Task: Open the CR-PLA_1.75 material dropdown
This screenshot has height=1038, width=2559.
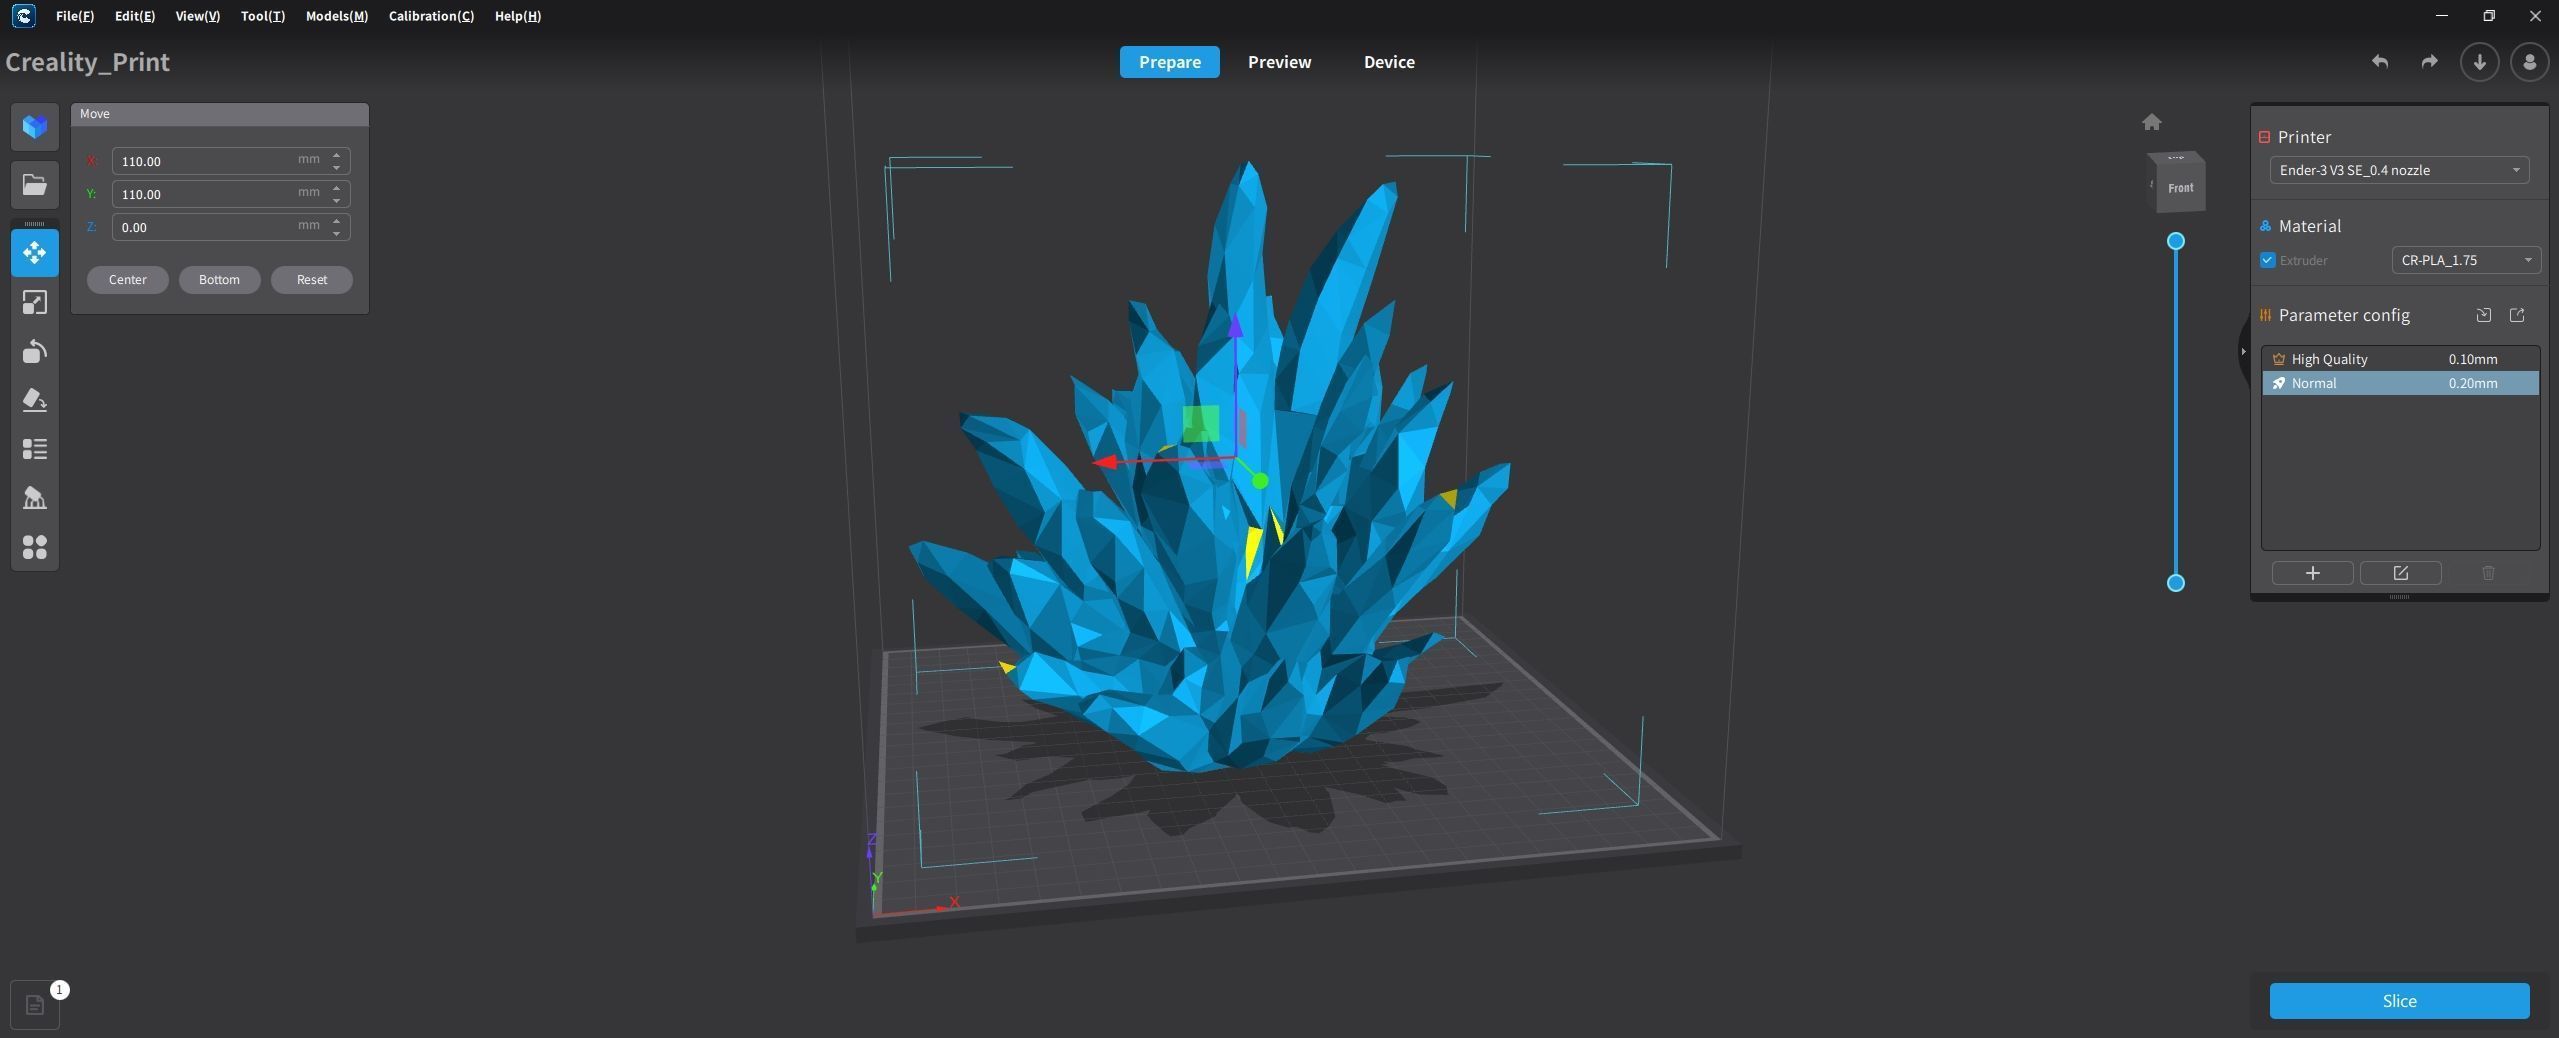Action: click(x=2465, y=260)
